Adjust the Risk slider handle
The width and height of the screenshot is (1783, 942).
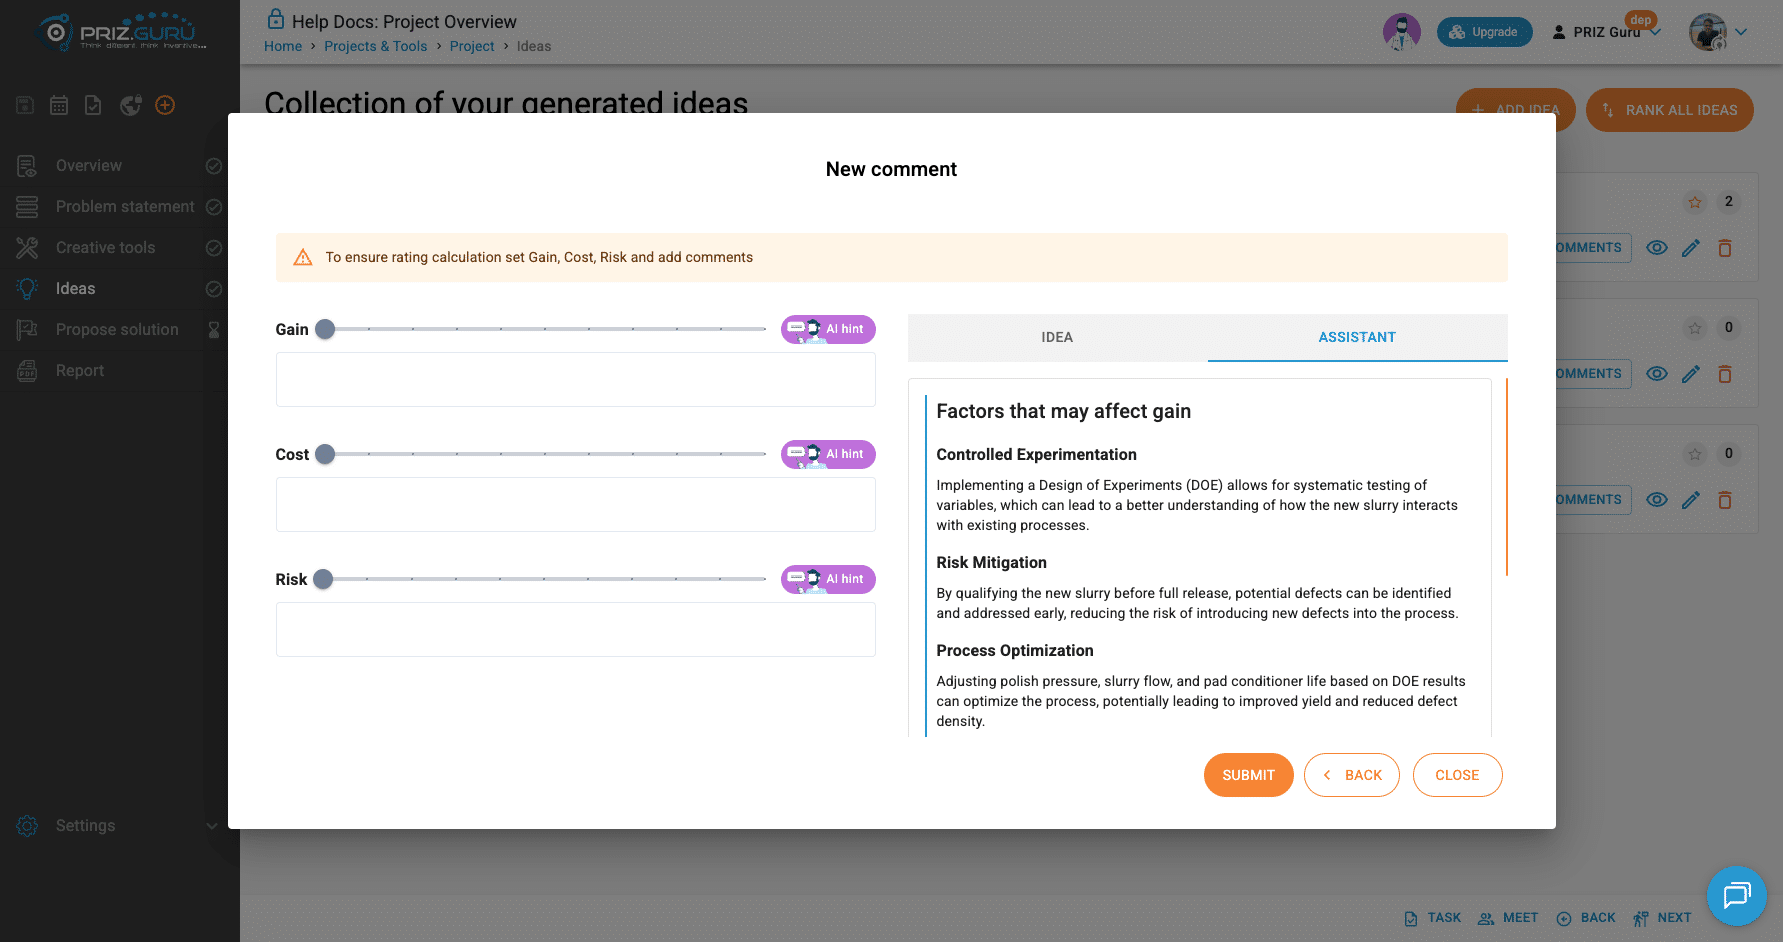tap(323, 579)
